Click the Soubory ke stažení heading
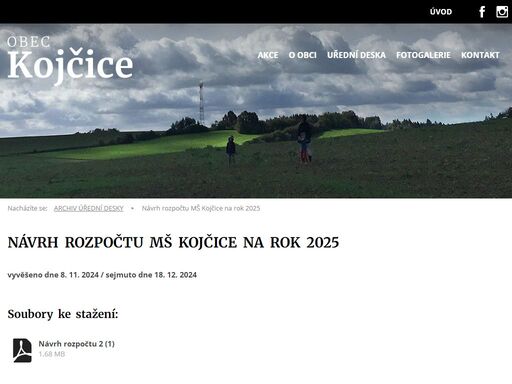Viewport: 512px width, 384px height. 63,314
